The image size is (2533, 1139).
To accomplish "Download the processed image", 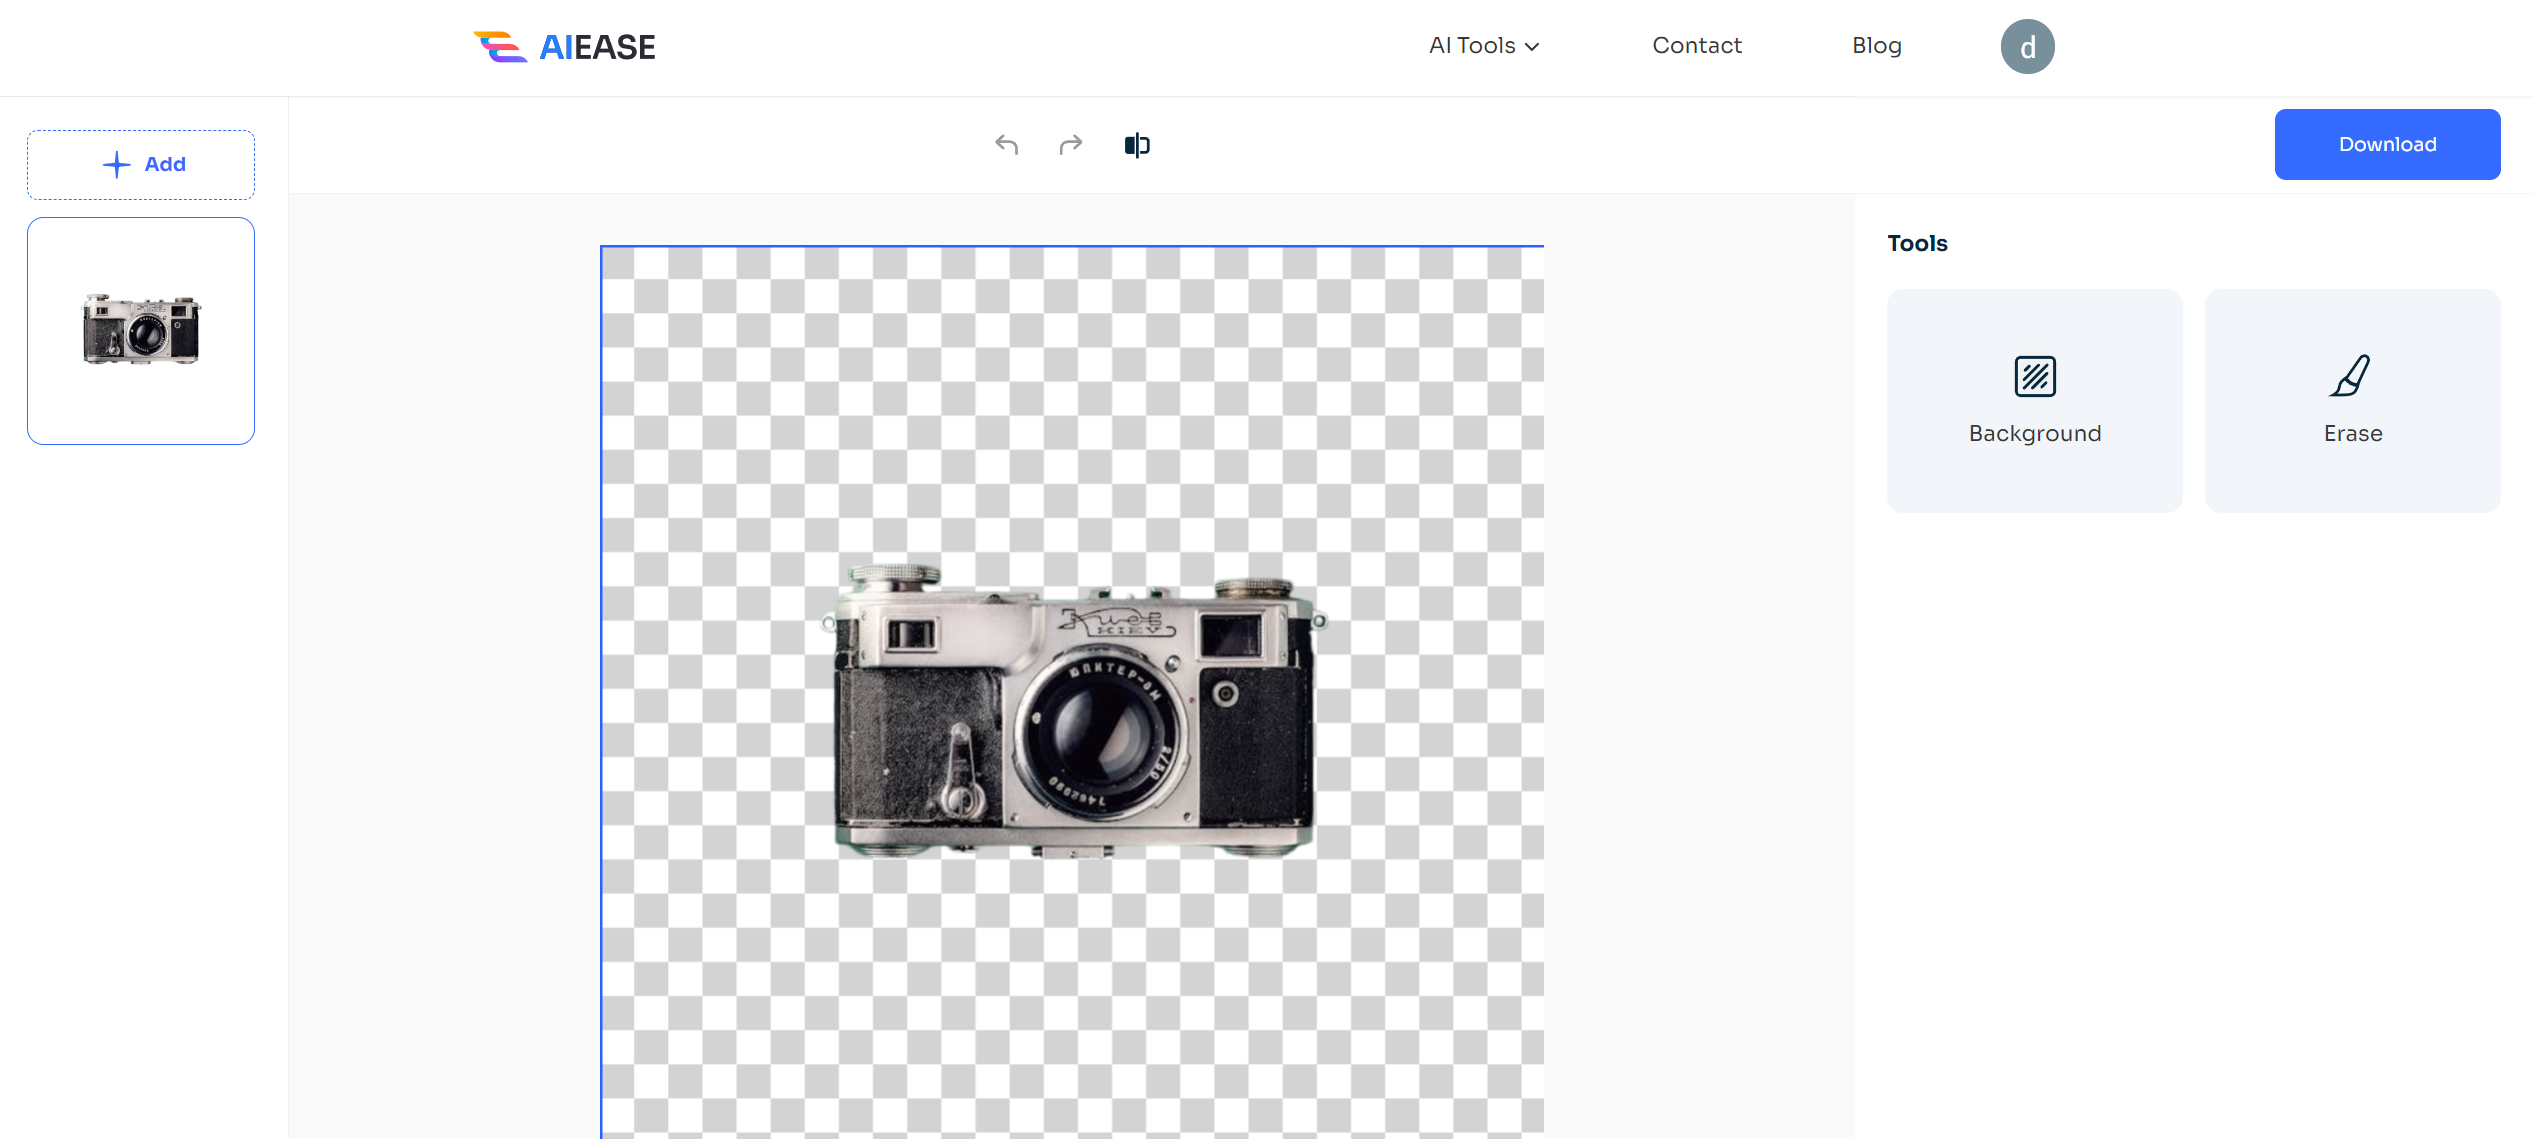I will (2388, 144).
